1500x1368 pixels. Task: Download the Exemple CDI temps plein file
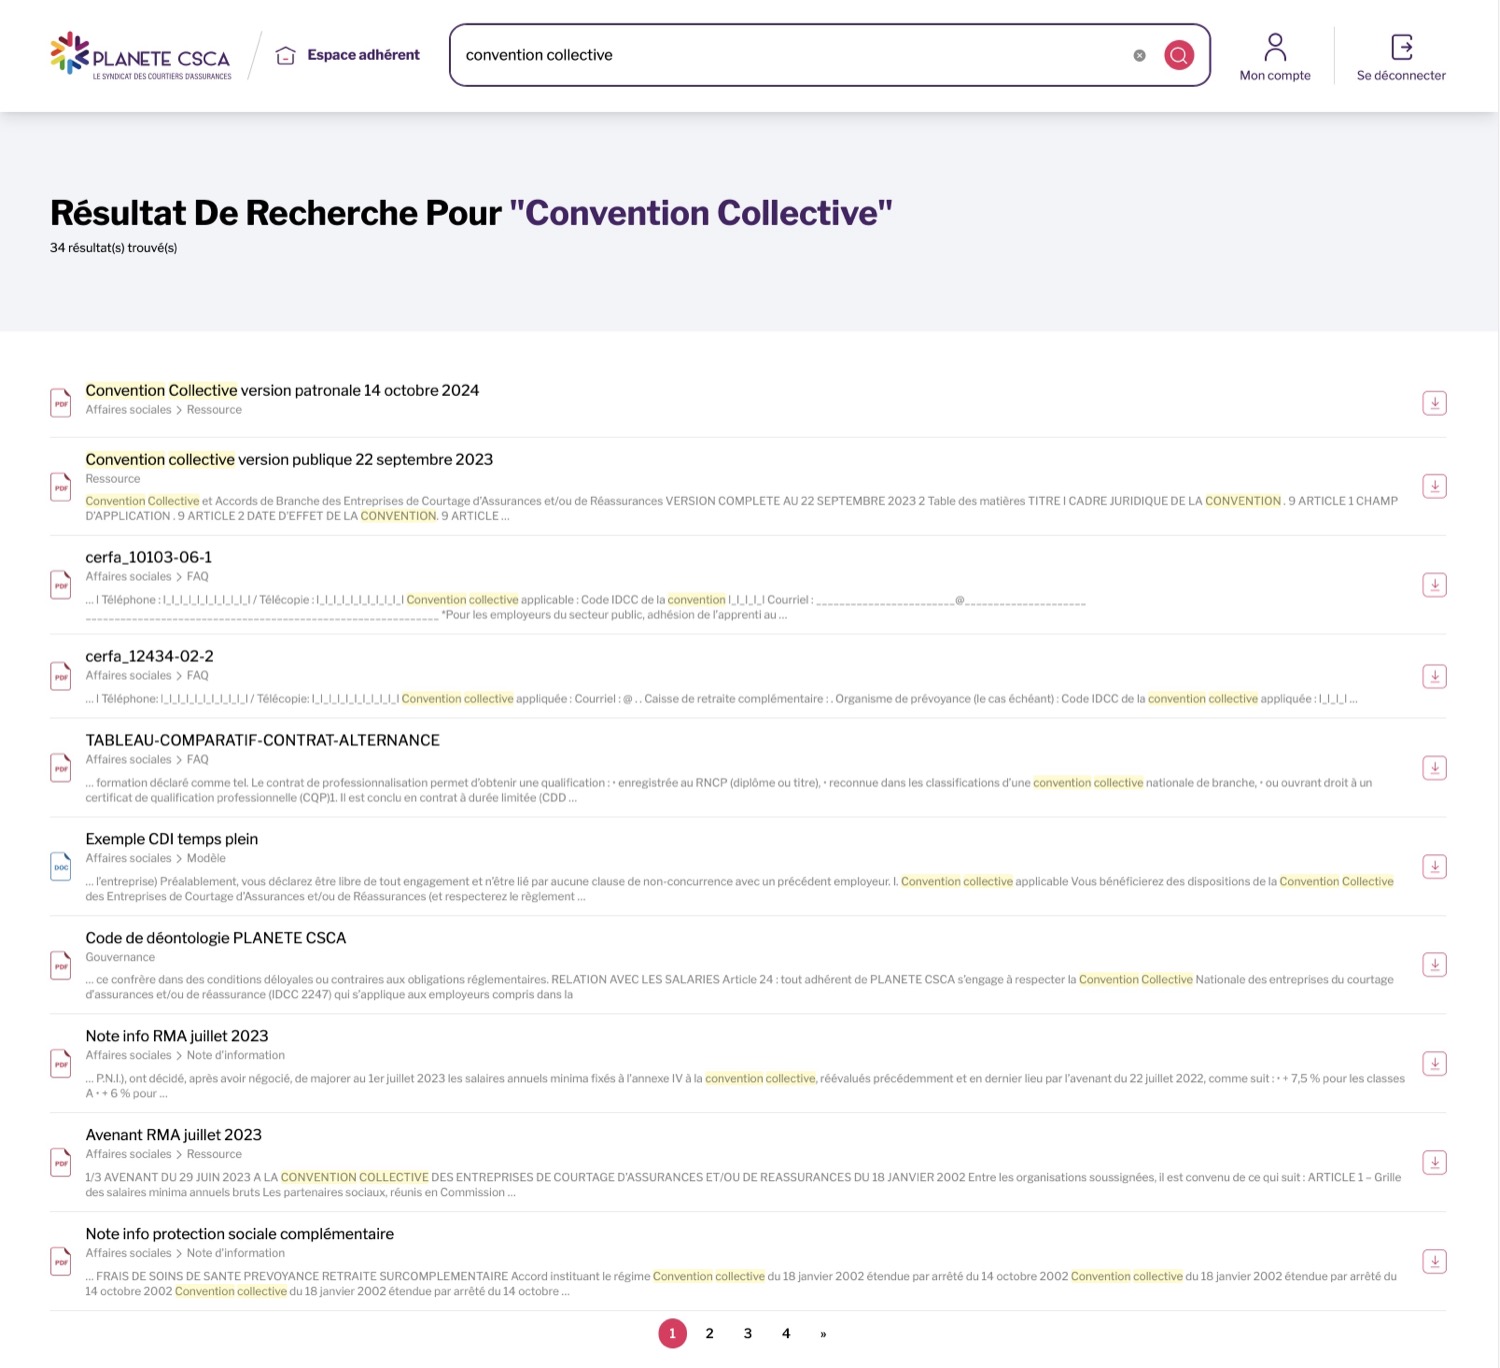point(1434,867)
